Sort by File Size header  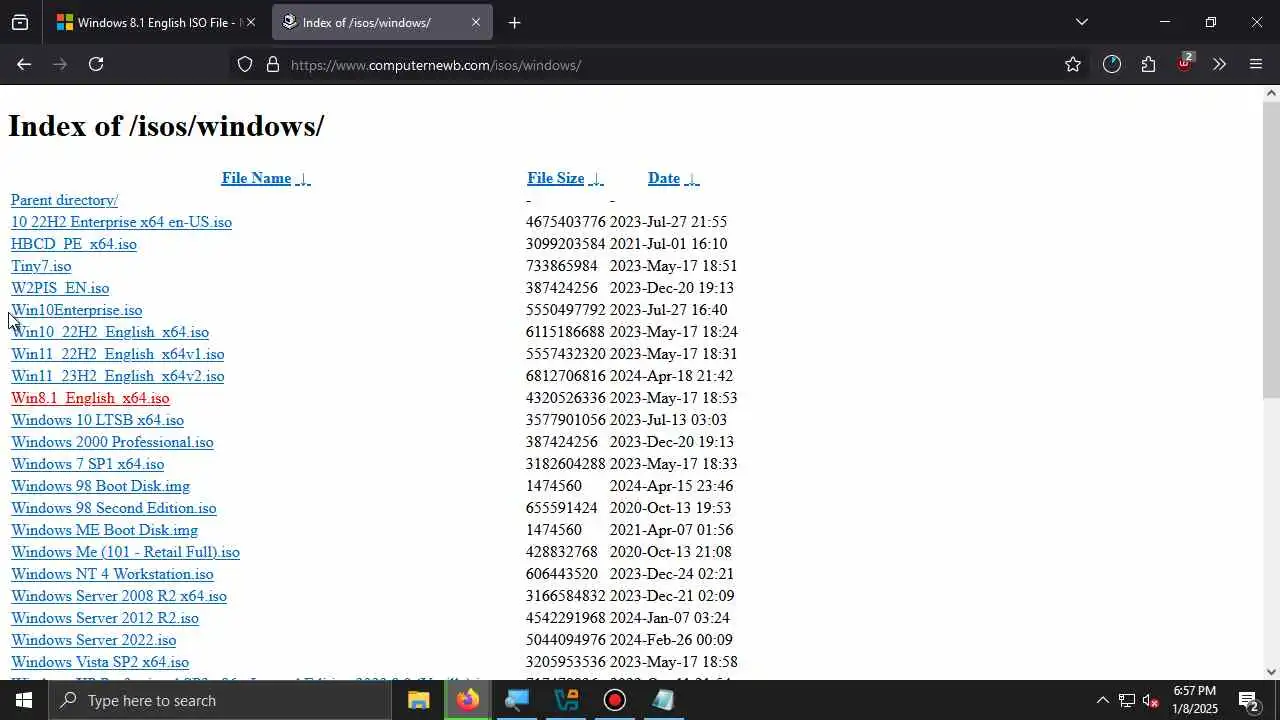click(556, 178)
